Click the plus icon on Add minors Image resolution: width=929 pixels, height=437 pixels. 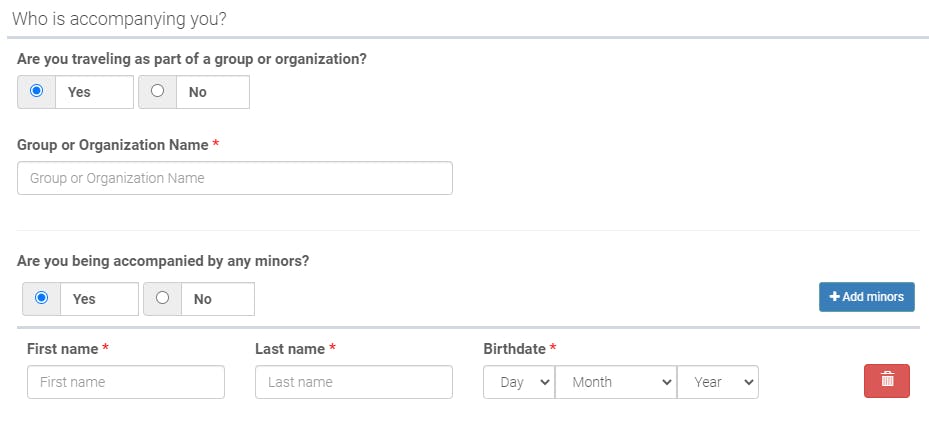[835, 297]
